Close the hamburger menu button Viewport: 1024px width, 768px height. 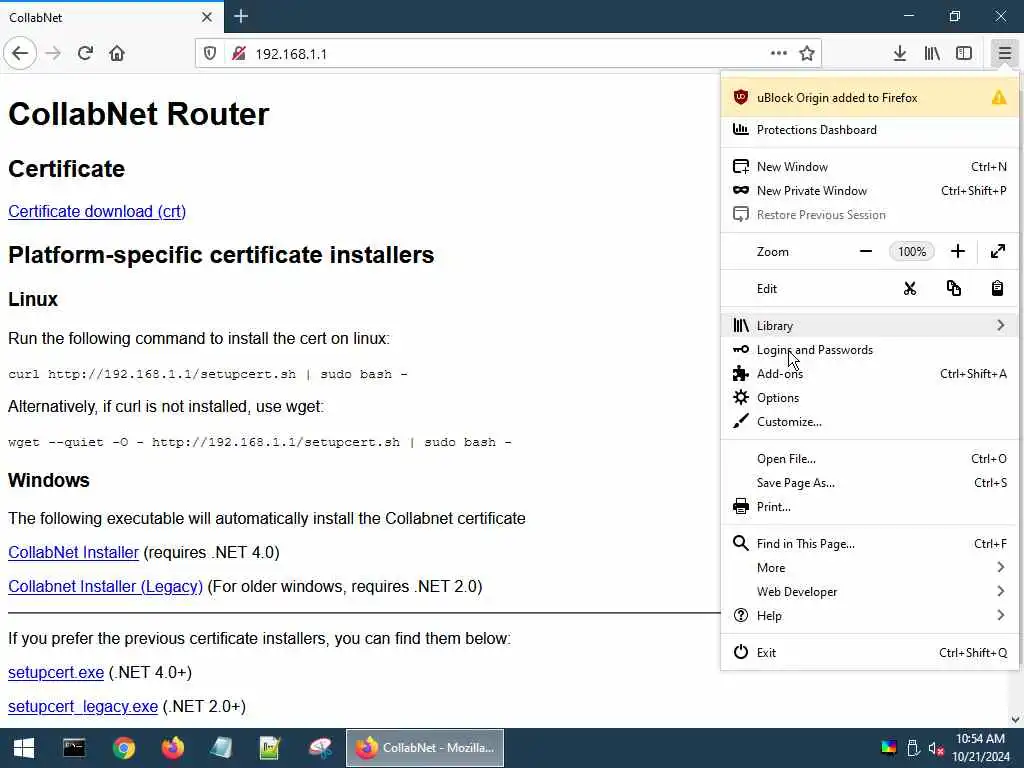click(x=1004, y=54)
